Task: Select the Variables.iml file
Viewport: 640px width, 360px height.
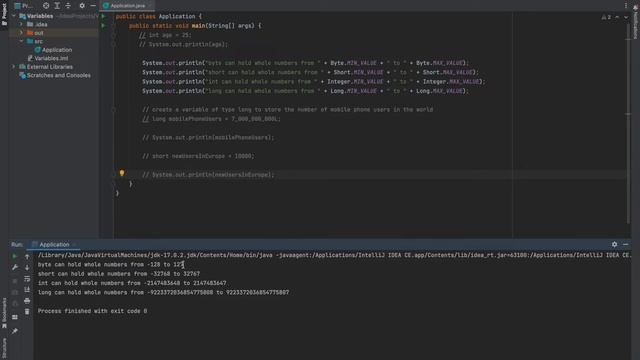Action: (x=47, y=58)
